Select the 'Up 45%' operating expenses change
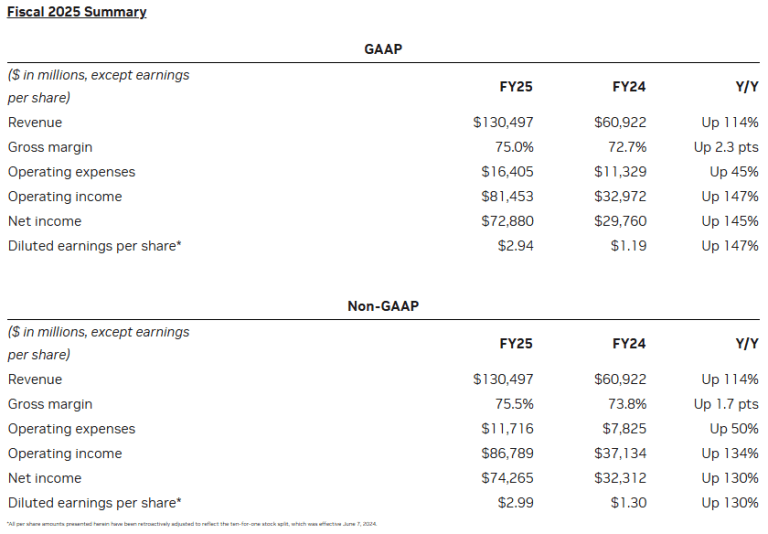 point(734,172)
